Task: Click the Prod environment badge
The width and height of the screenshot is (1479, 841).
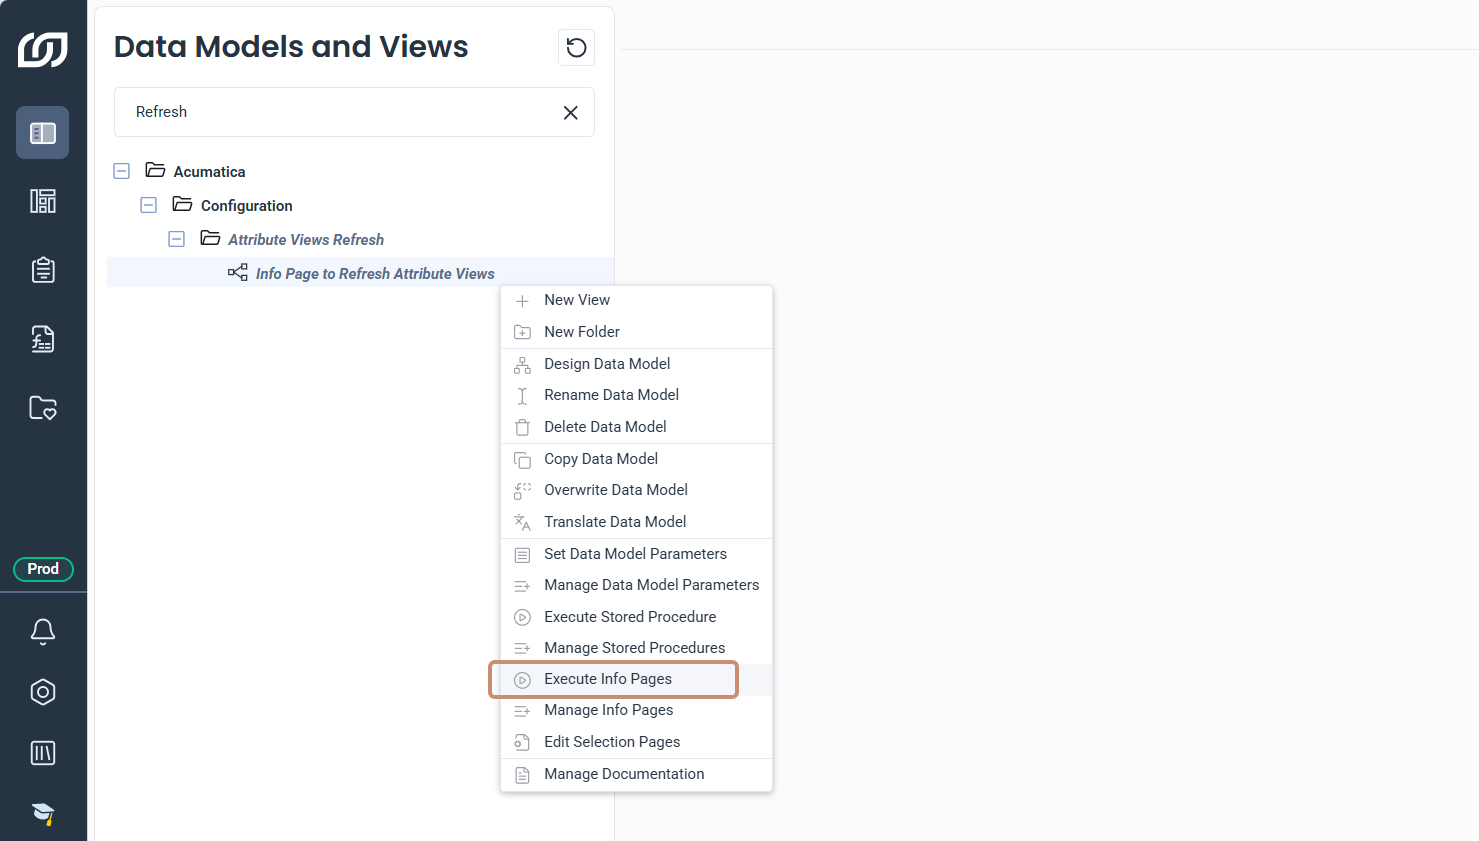Action: click(43, 569)
